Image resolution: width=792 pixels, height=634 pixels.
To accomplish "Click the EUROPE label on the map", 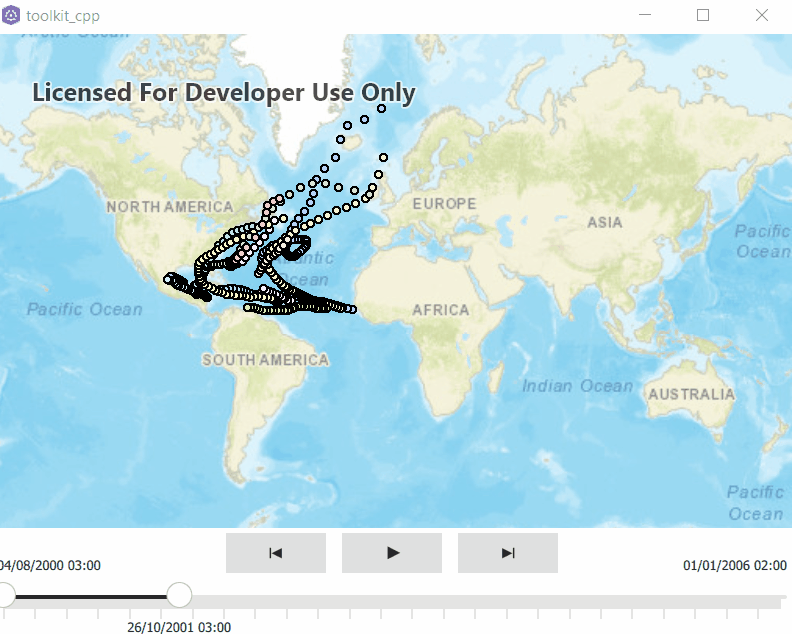I will click(444, 204).
